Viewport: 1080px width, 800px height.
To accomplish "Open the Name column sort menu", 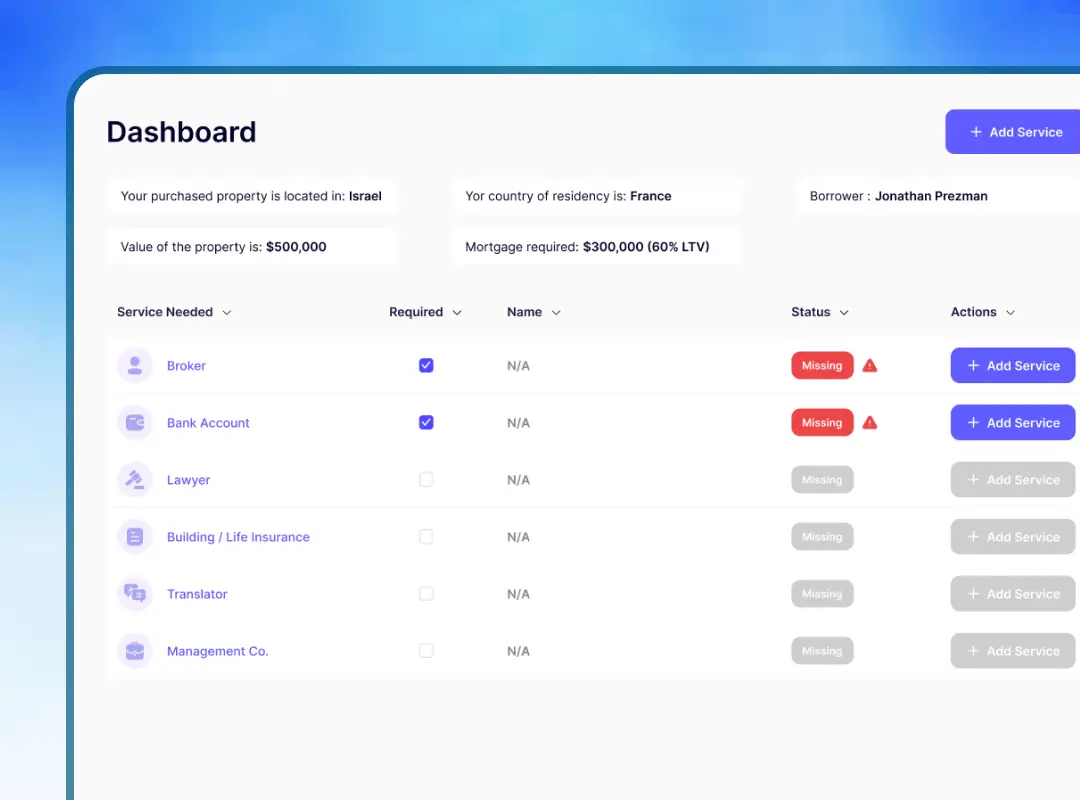I will pyautogui.click(x=556, y=312).
